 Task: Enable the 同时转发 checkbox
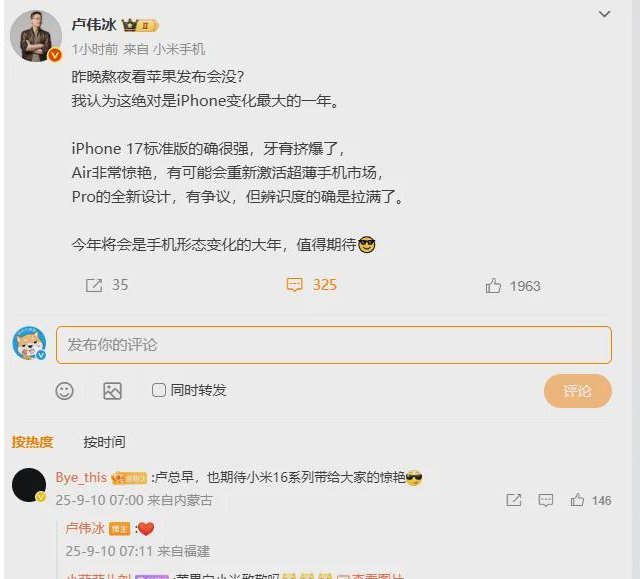(x=159, y=390)
